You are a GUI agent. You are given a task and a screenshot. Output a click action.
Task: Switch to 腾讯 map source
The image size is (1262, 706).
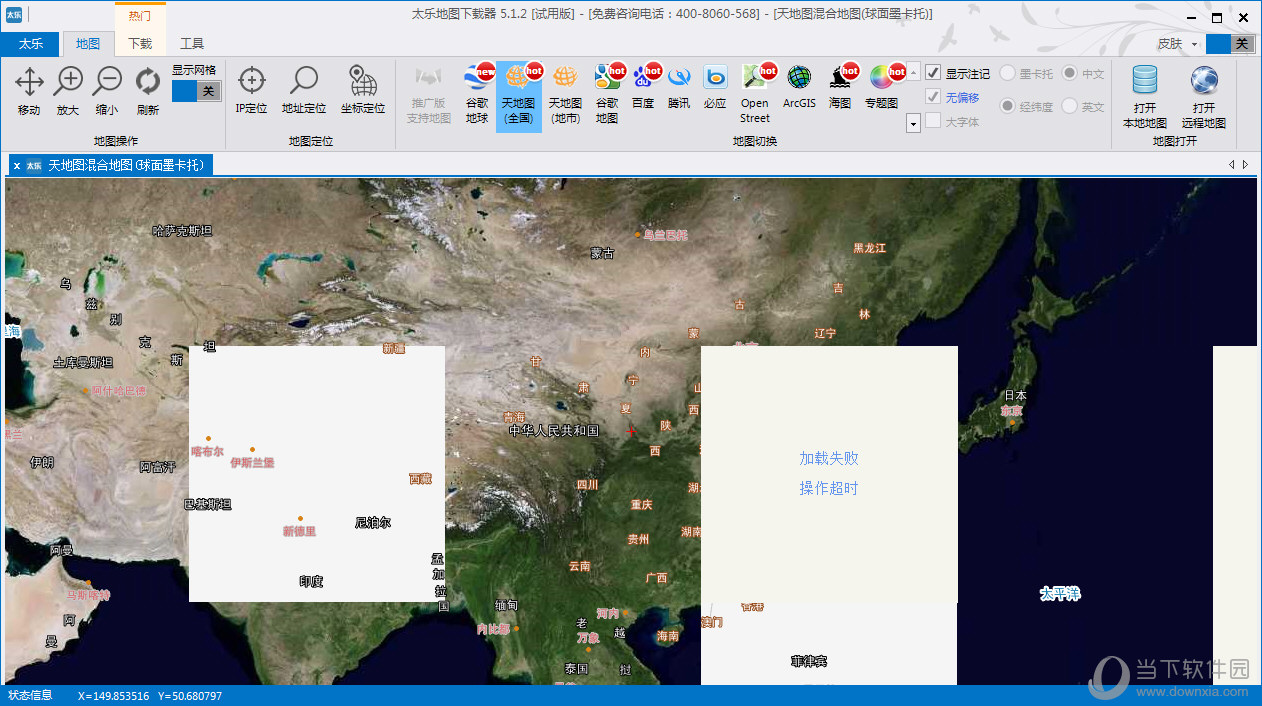point(679,88)
